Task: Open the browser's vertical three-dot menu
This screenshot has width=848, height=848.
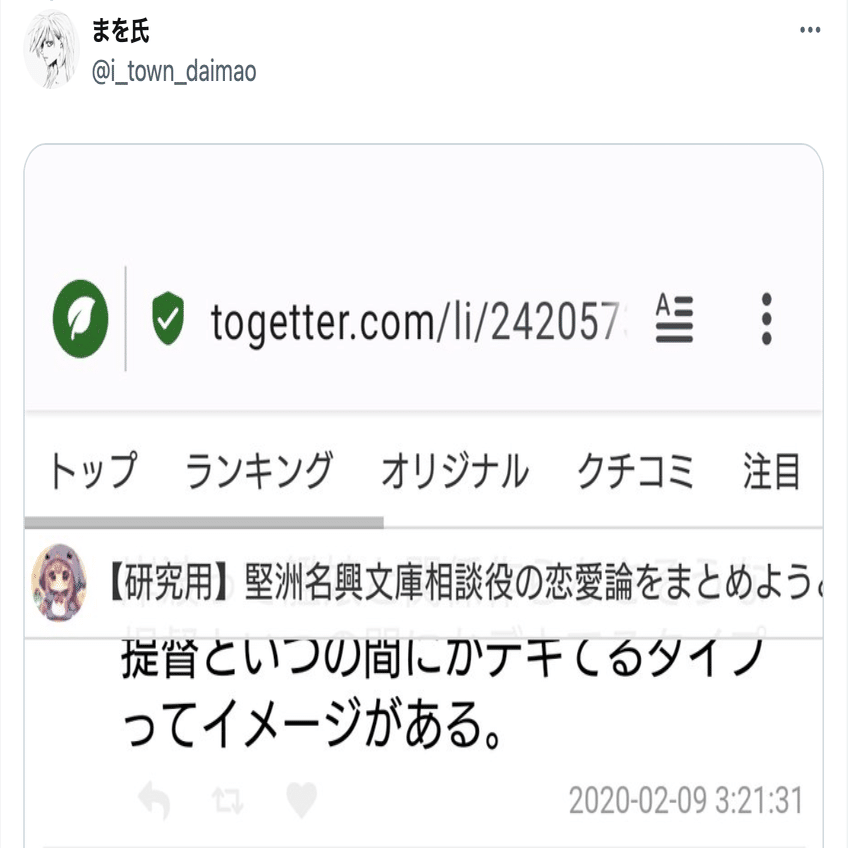Action: point(766,319)
